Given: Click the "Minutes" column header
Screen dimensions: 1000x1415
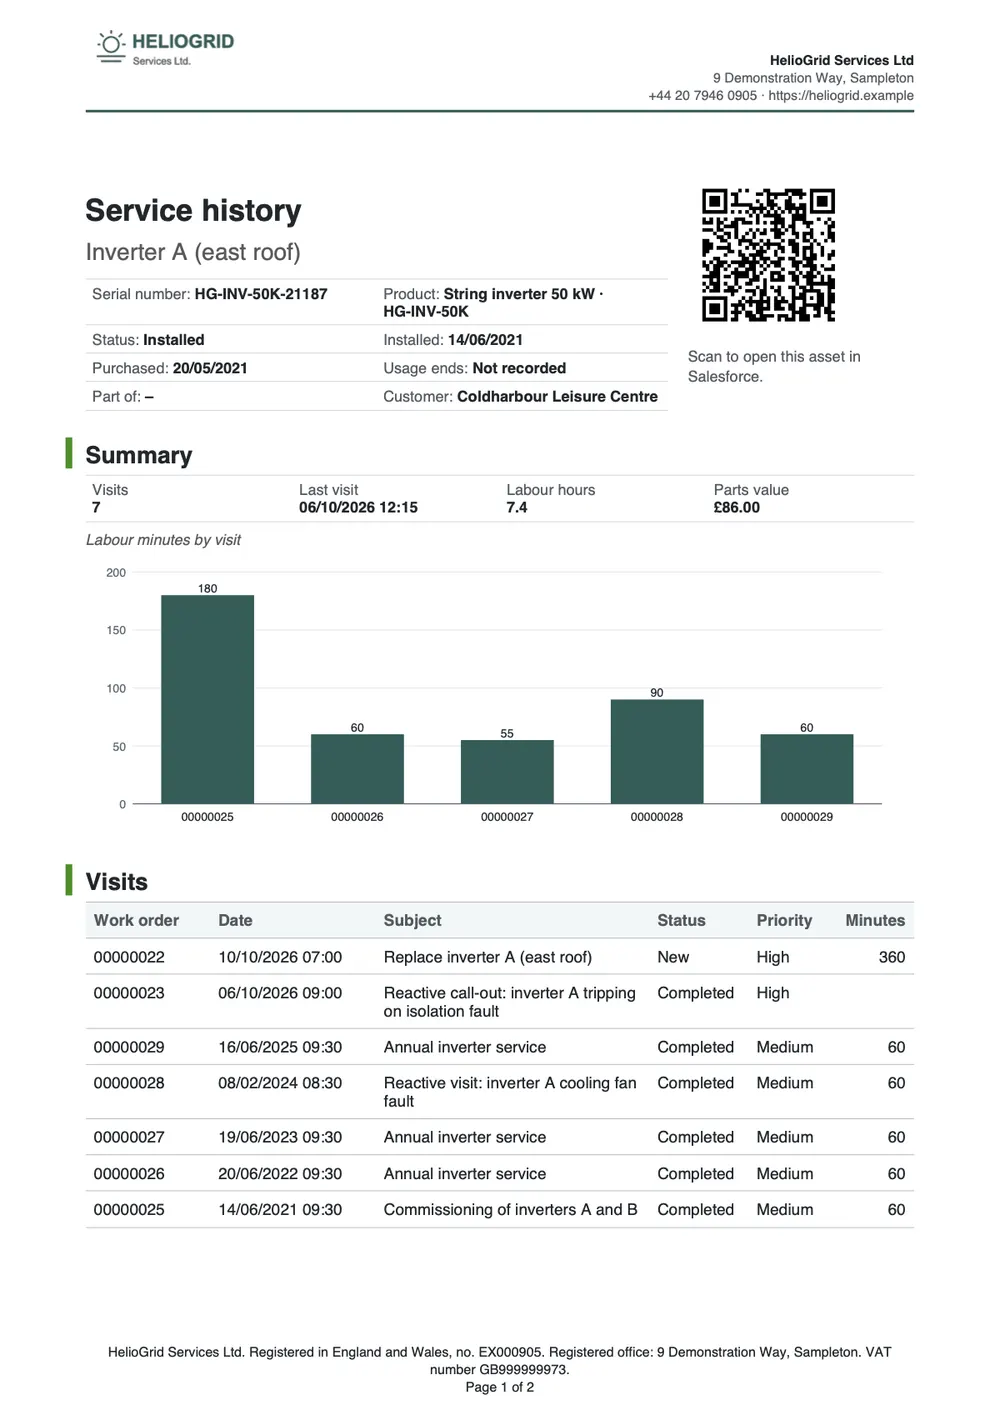Looking at the screenshot, I should pos(875,920).
